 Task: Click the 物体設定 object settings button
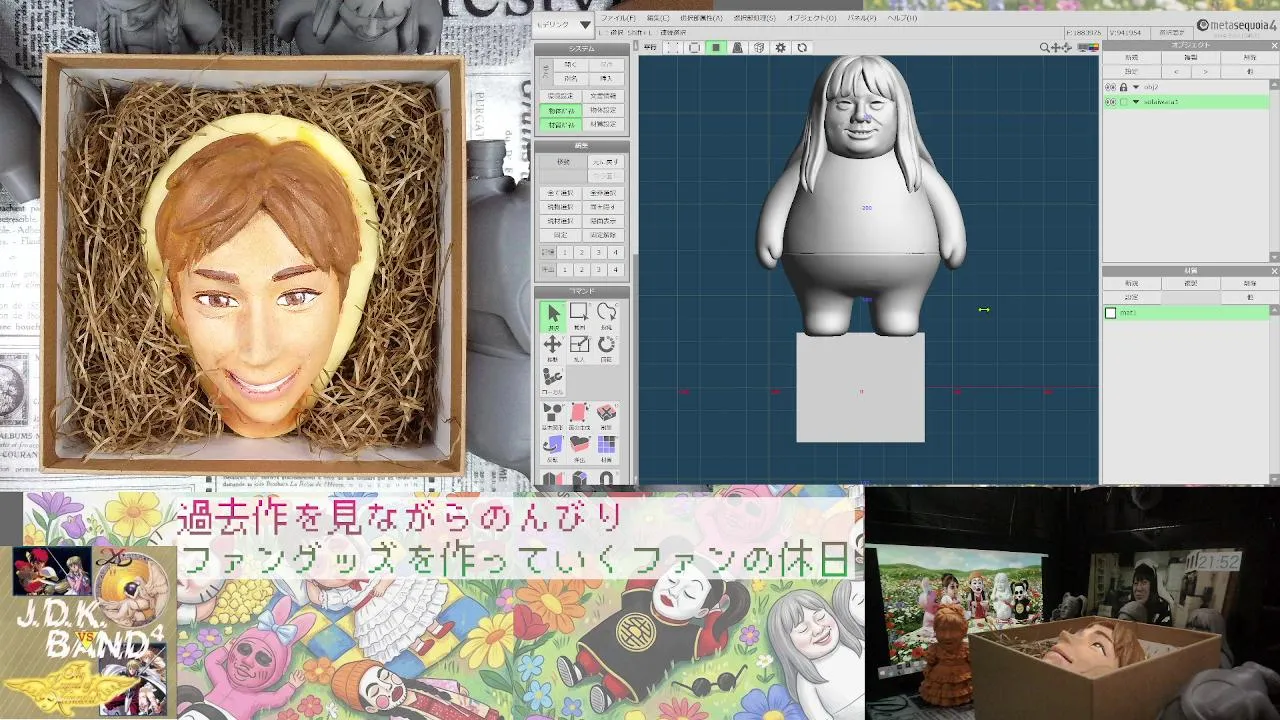(603, 110)
